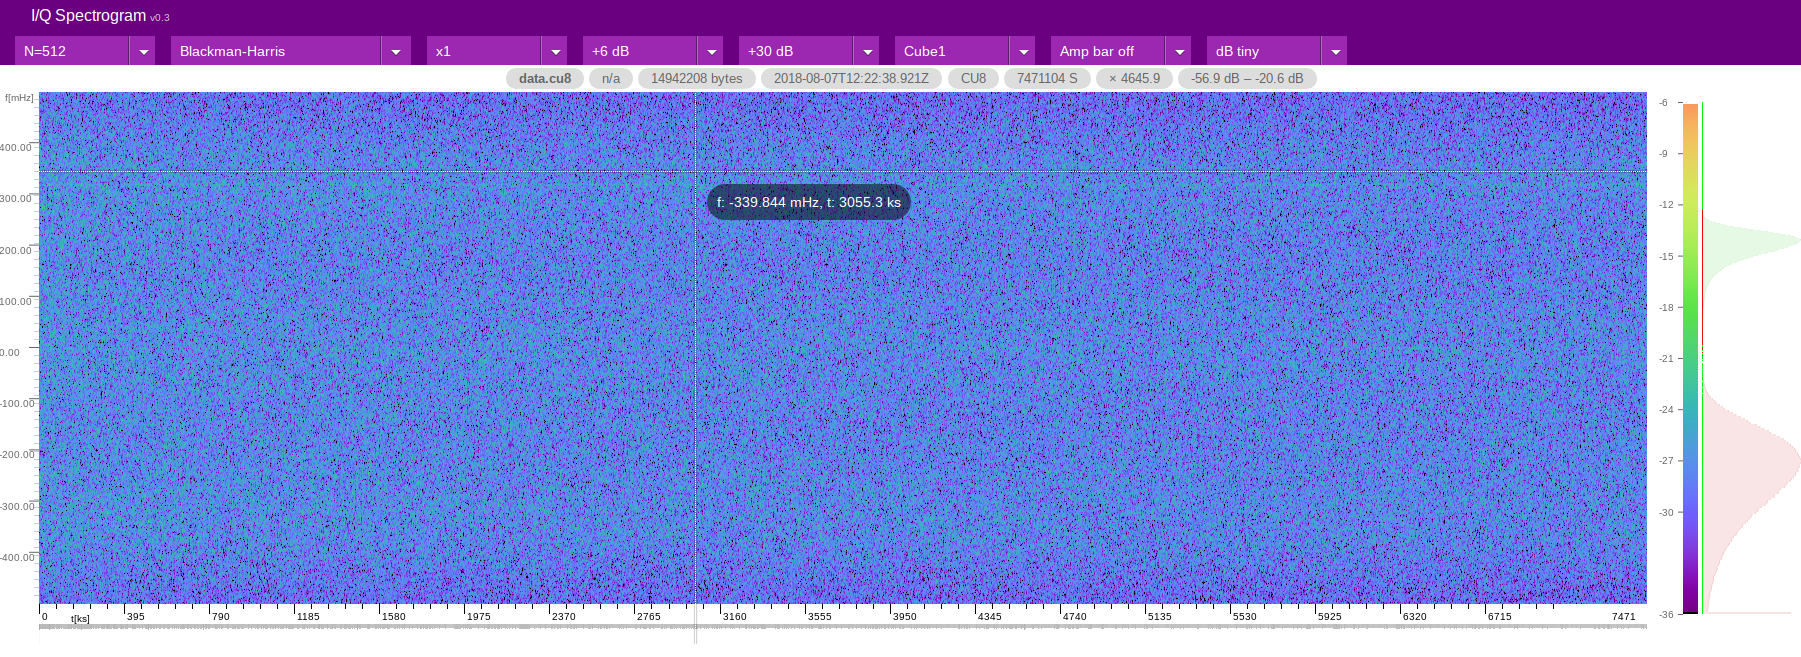
Task: Click the 7471104 S sample count badge
Action: [1047, 78]
